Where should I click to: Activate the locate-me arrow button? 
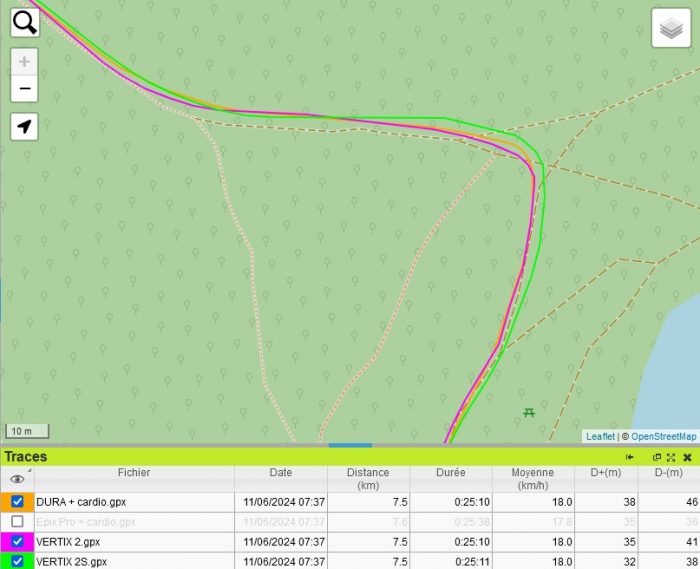(24, 126)
